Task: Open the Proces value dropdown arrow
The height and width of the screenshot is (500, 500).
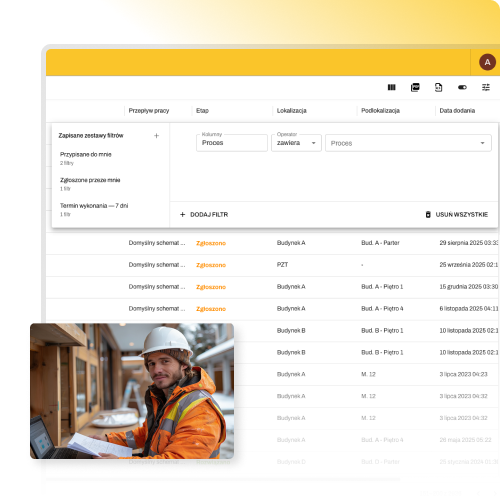Action: (482, 143)
